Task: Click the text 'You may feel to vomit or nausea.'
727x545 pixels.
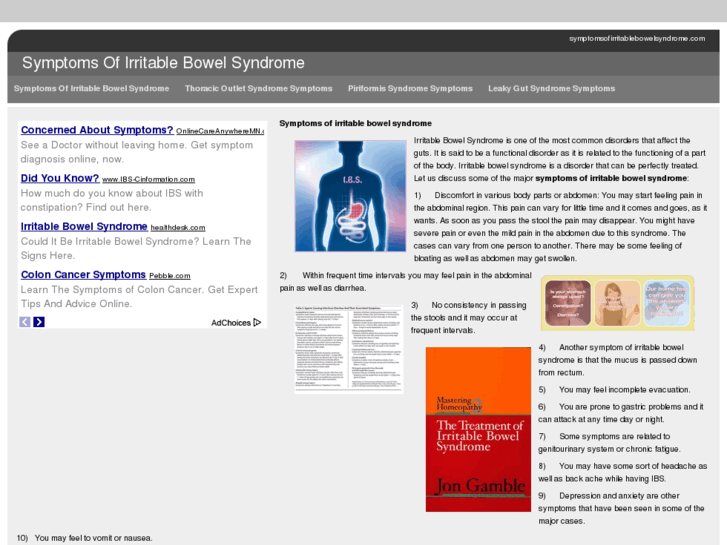Action: click(x=93, y=538)
